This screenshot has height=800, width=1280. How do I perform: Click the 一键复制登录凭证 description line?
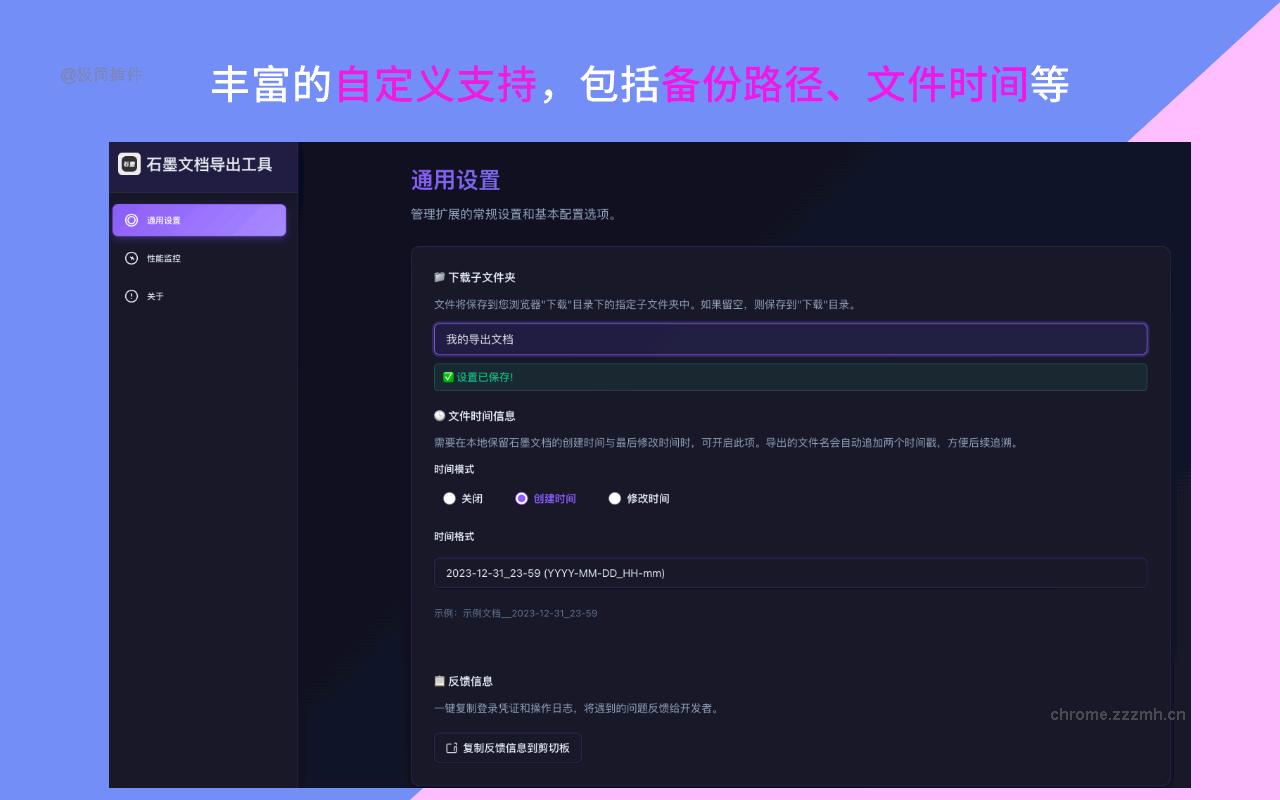pos(576,708)
